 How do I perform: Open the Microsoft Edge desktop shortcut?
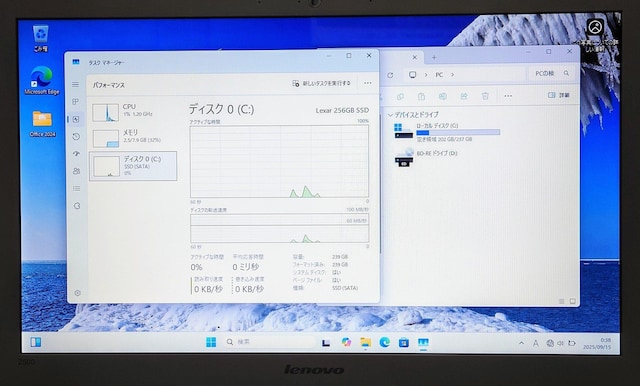pyautogui.click(x=42, y=81)
